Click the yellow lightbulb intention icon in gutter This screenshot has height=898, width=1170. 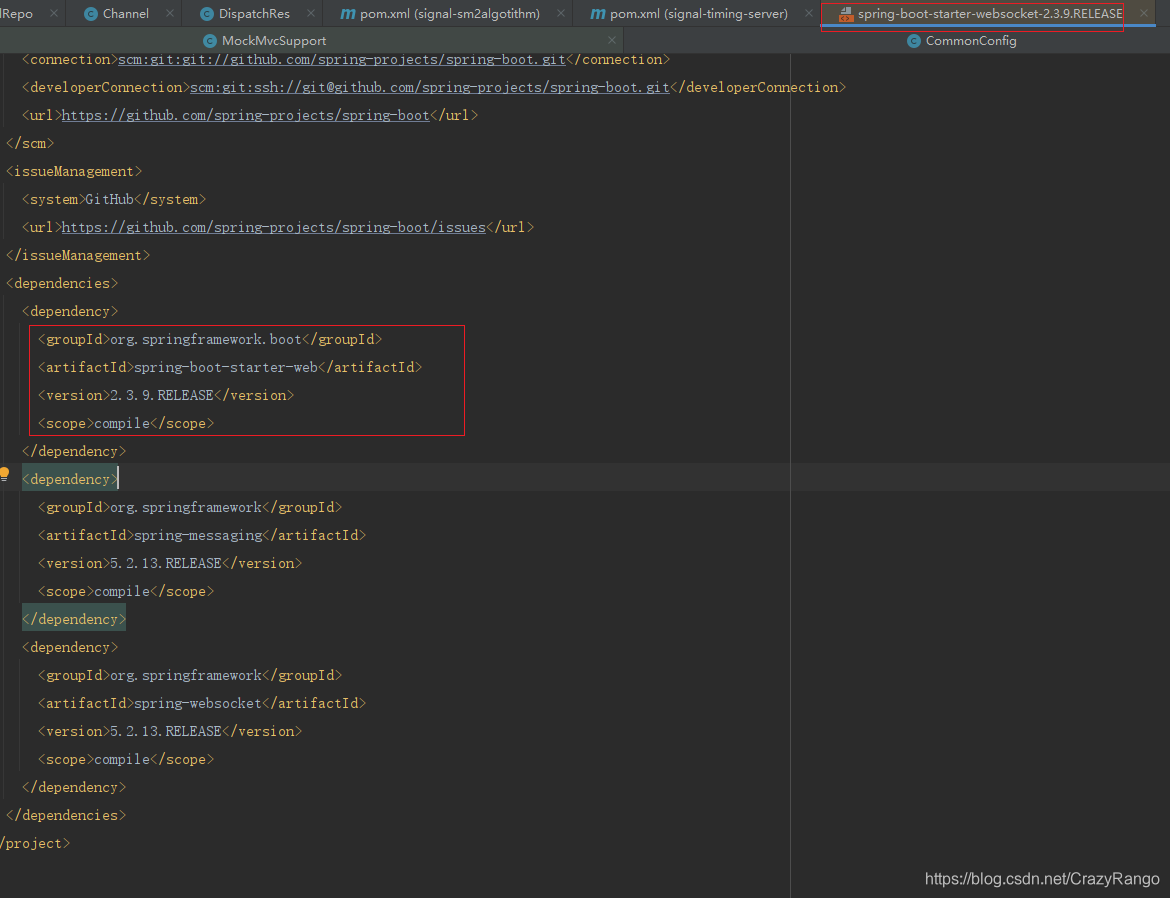[4, 471]
